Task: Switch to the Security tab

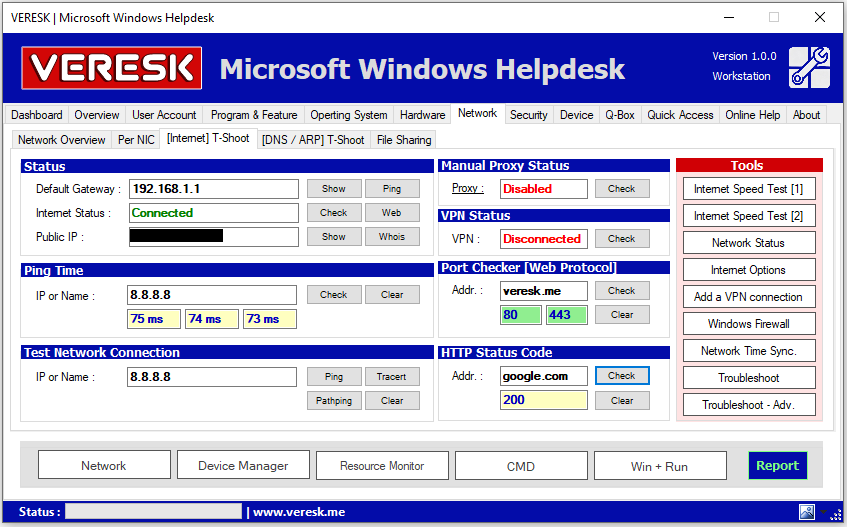Action: point(528,115)
